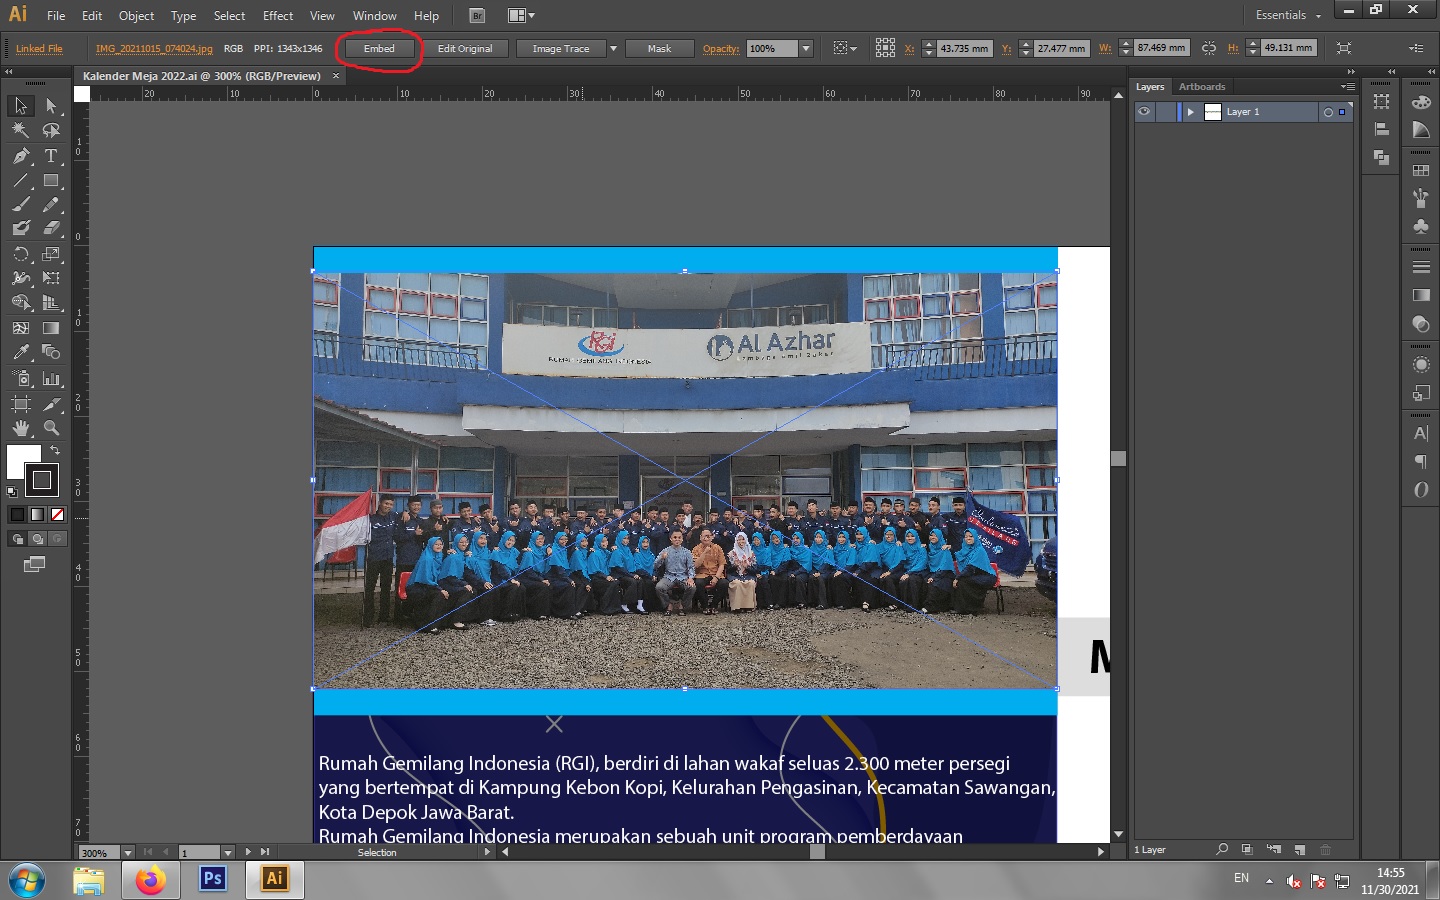Screen dimensions: 1440x900
Task: Click the white Fill color swatch
Action: pyautogui.click(x=22, y=461)
